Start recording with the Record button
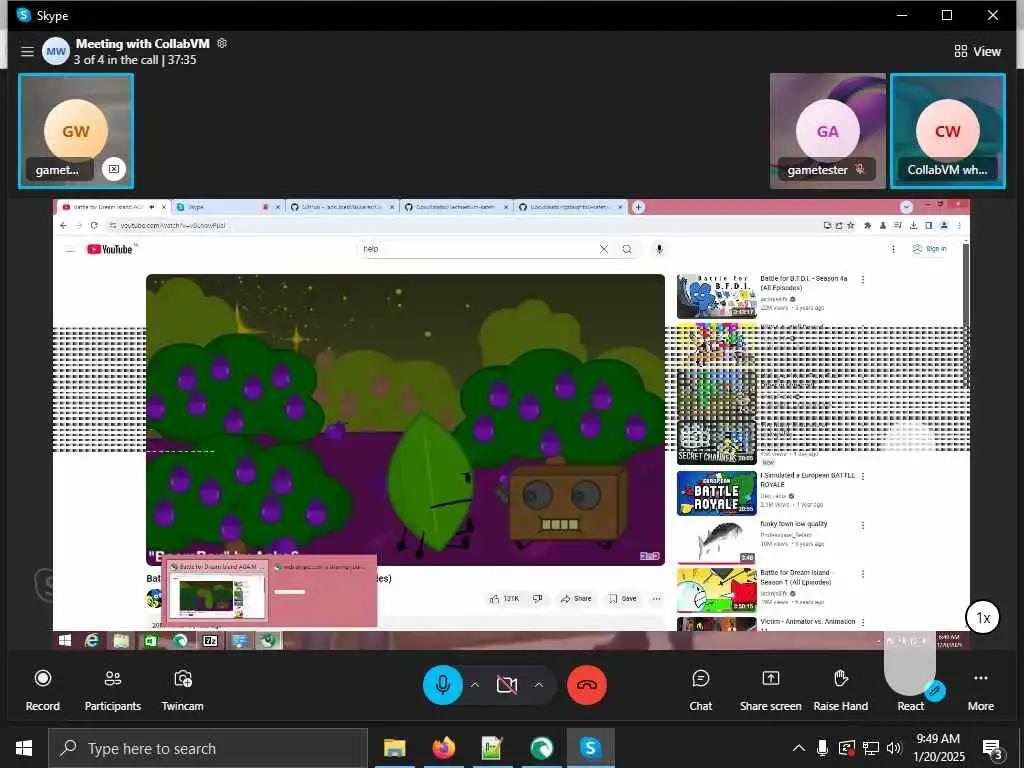The image size is (1024, 768). click(x=42, y=689)
